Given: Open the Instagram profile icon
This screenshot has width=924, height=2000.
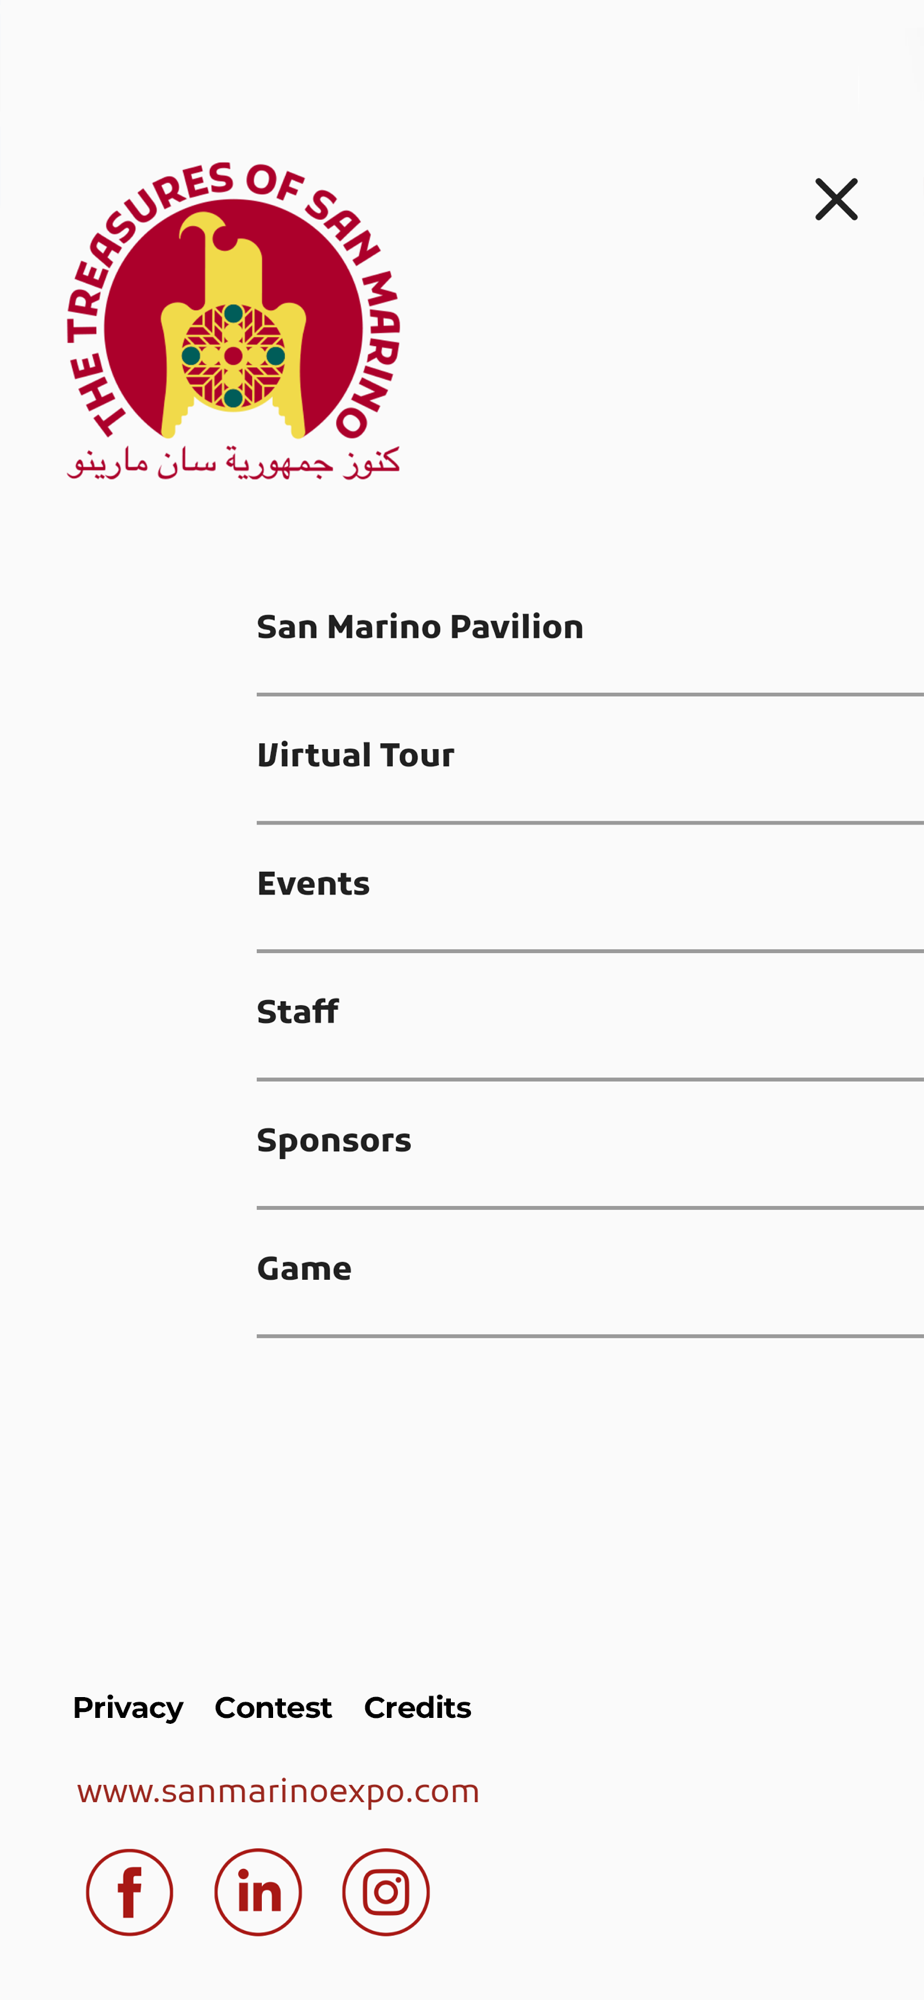Looking at the screenshot, I should coord(386,1892).
